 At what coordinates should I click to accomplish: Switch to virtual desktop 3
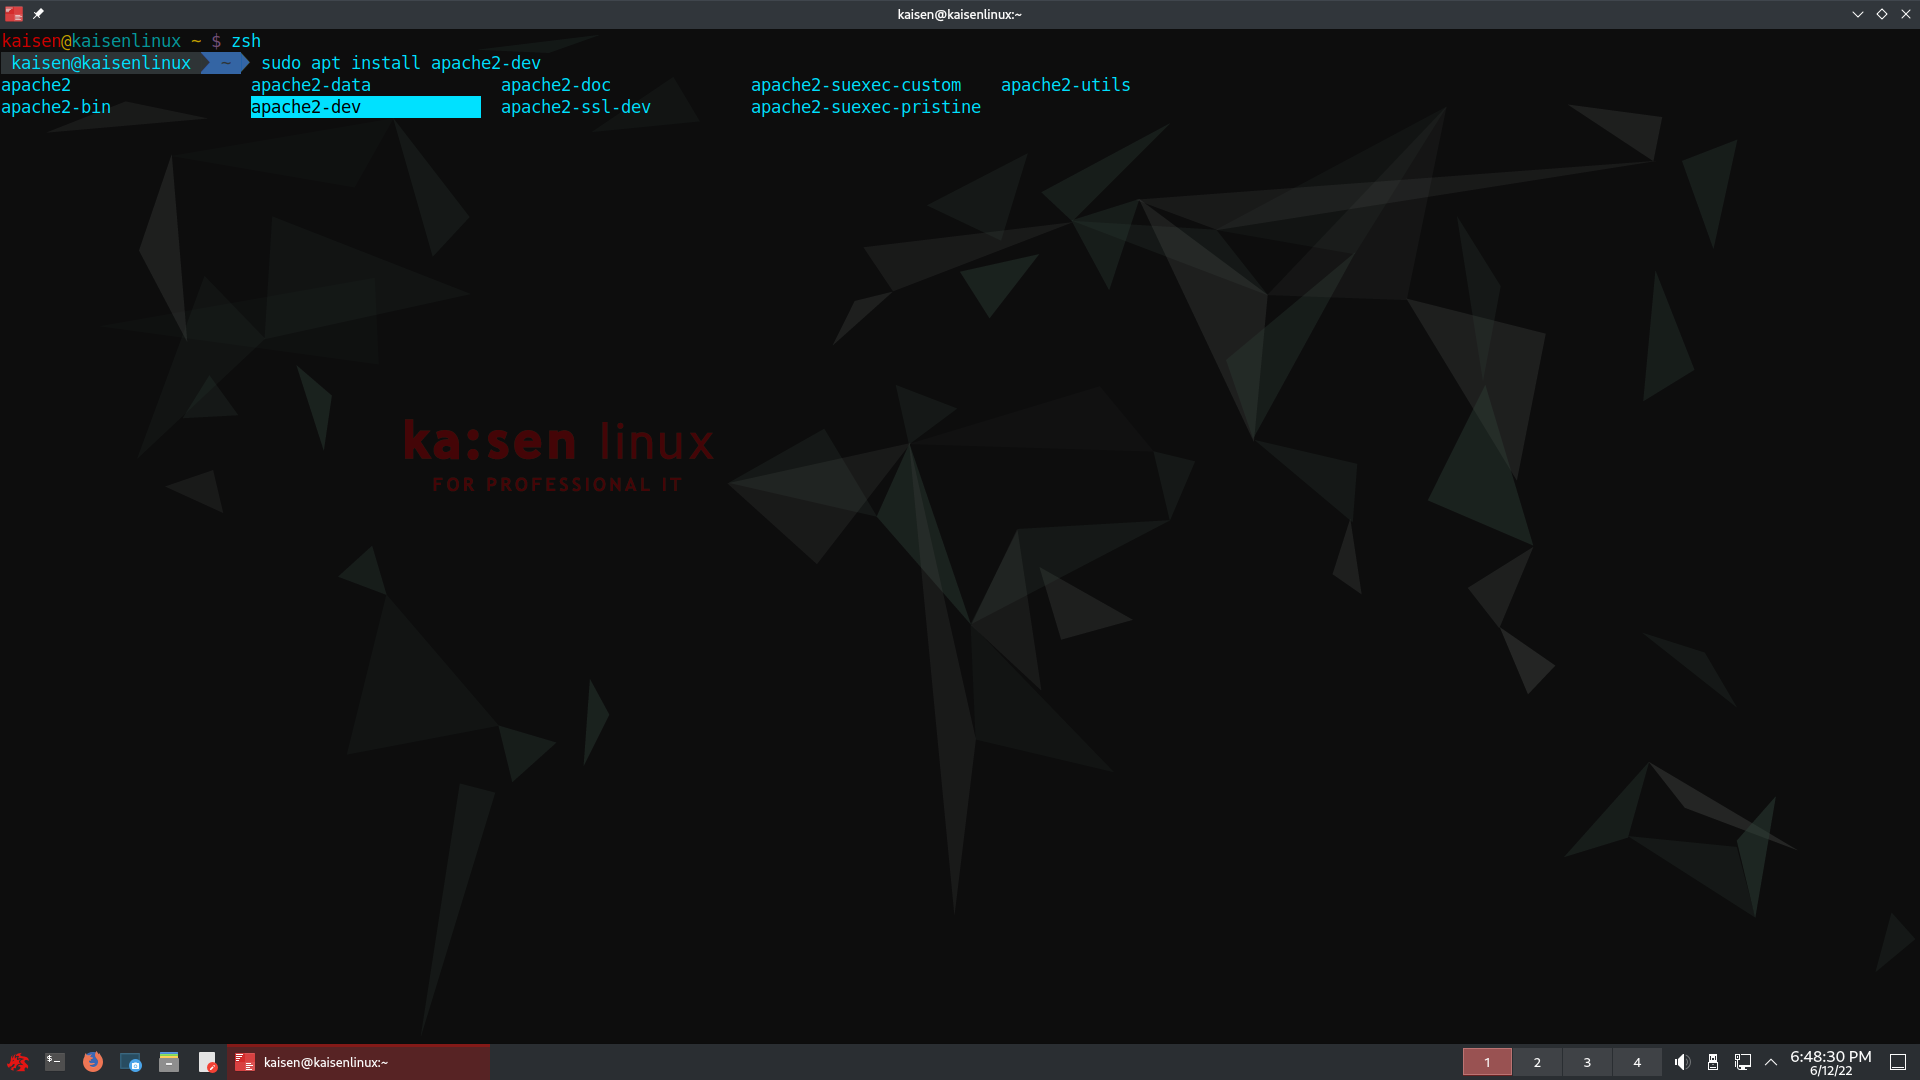click(x=1587, y=1062)
